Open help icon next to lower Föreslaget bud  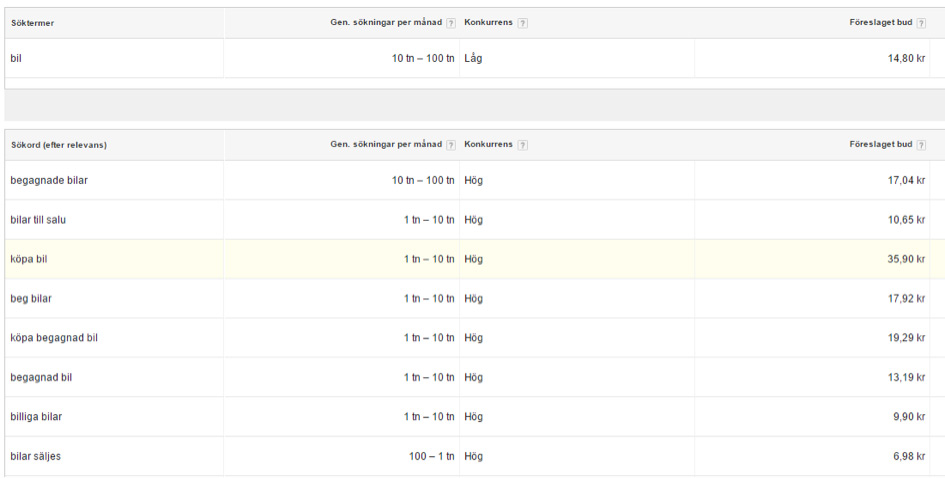(921, 145)
